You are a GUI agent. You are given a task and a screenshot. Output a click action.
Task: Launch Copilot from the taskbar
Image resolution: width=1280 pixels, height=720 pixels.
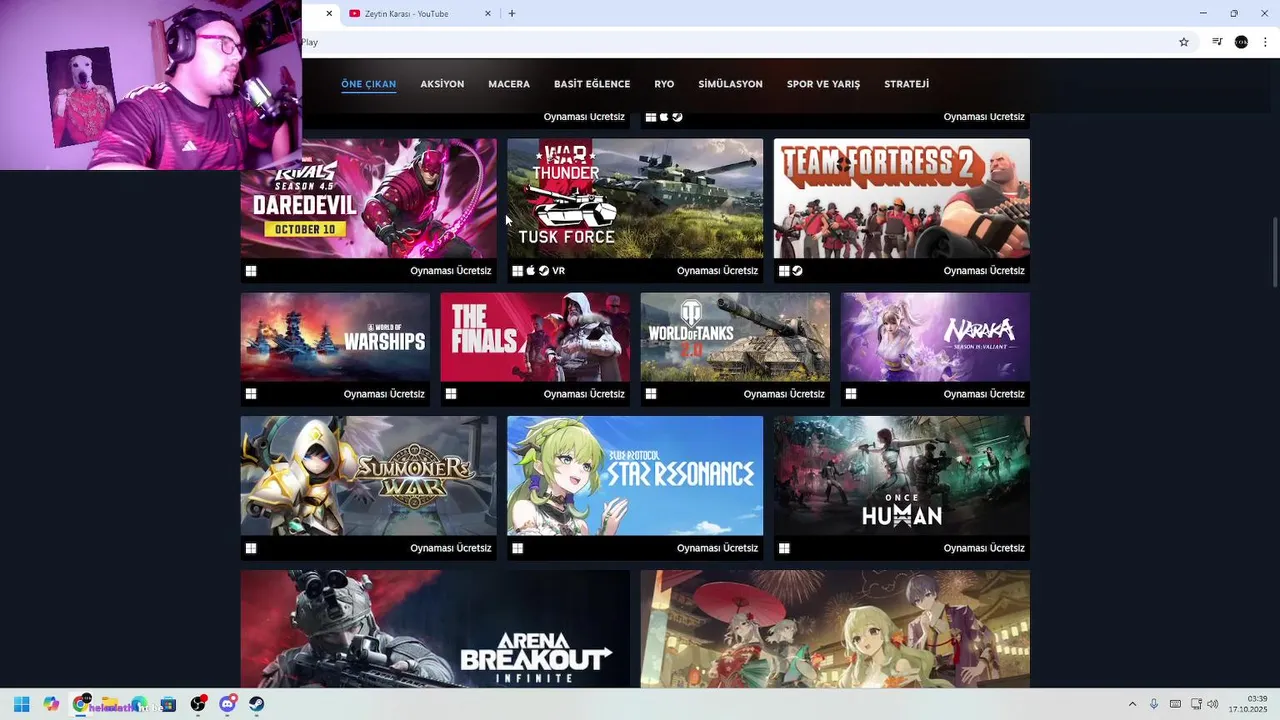[51, 704]
